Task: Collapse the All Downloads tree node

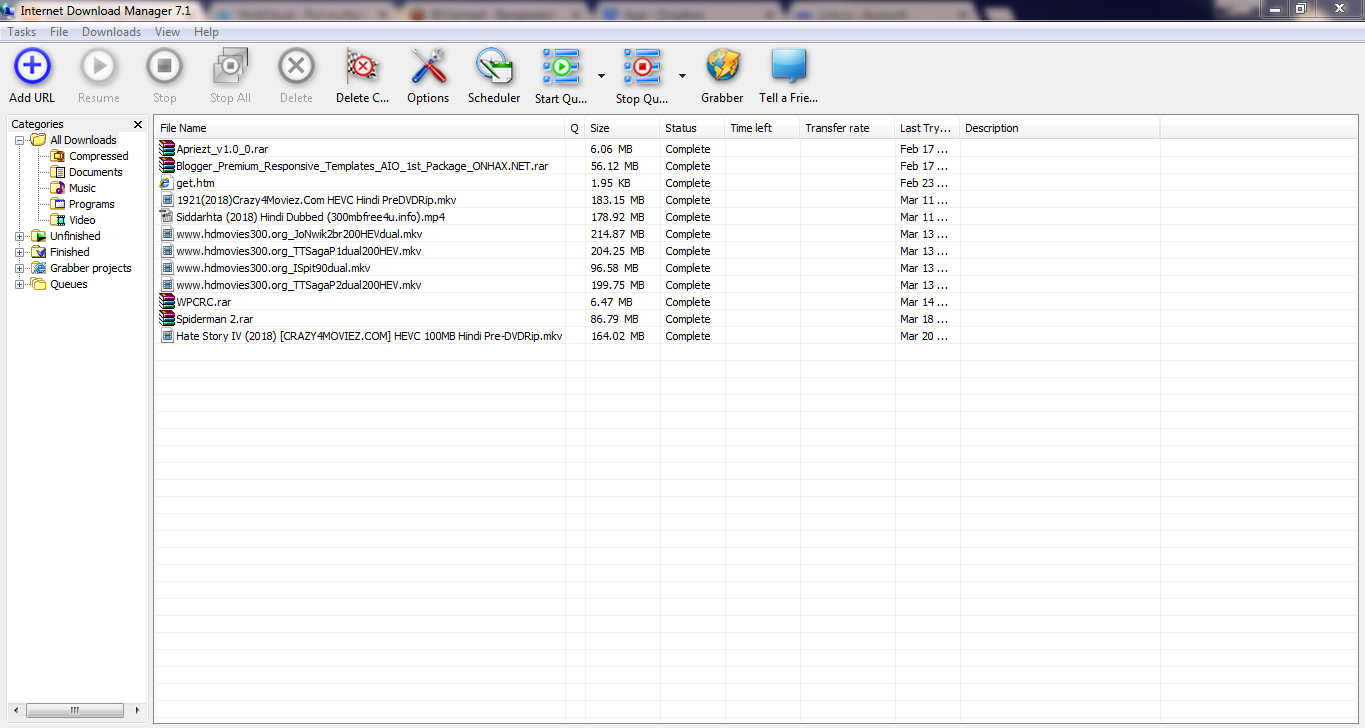Action: (x=19, y=140)
